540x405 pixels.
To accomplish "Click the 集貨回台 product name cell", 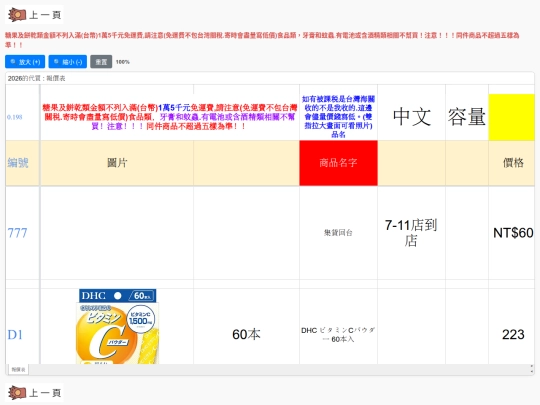I will 338,233.
